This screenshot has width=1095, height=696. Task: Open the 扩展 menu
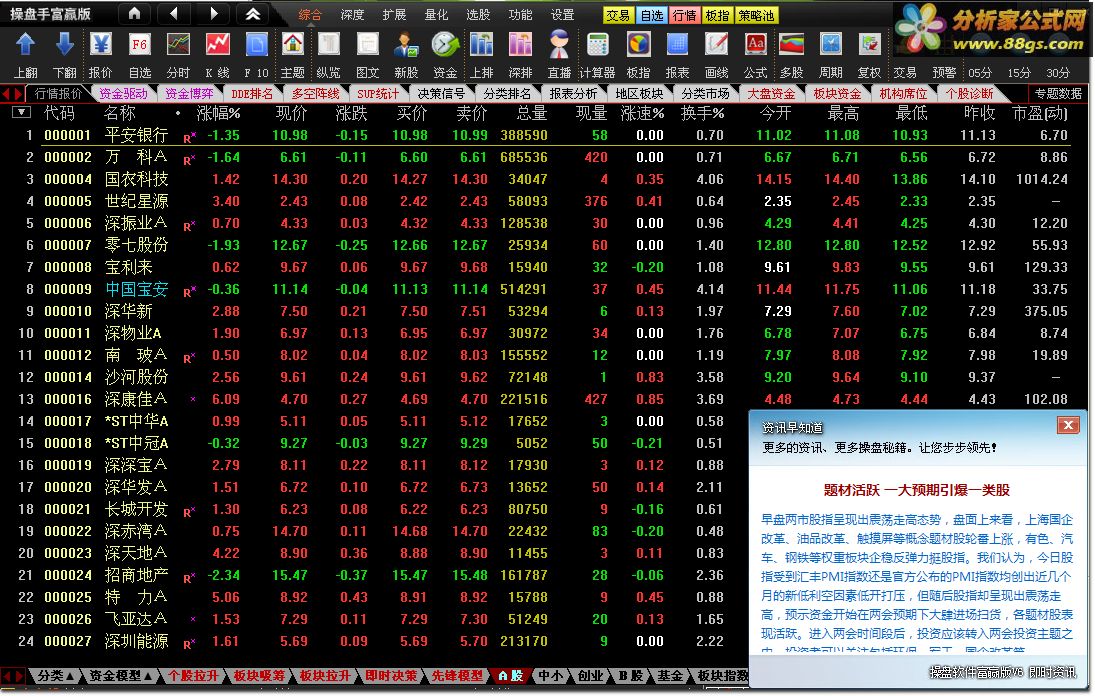395,15
